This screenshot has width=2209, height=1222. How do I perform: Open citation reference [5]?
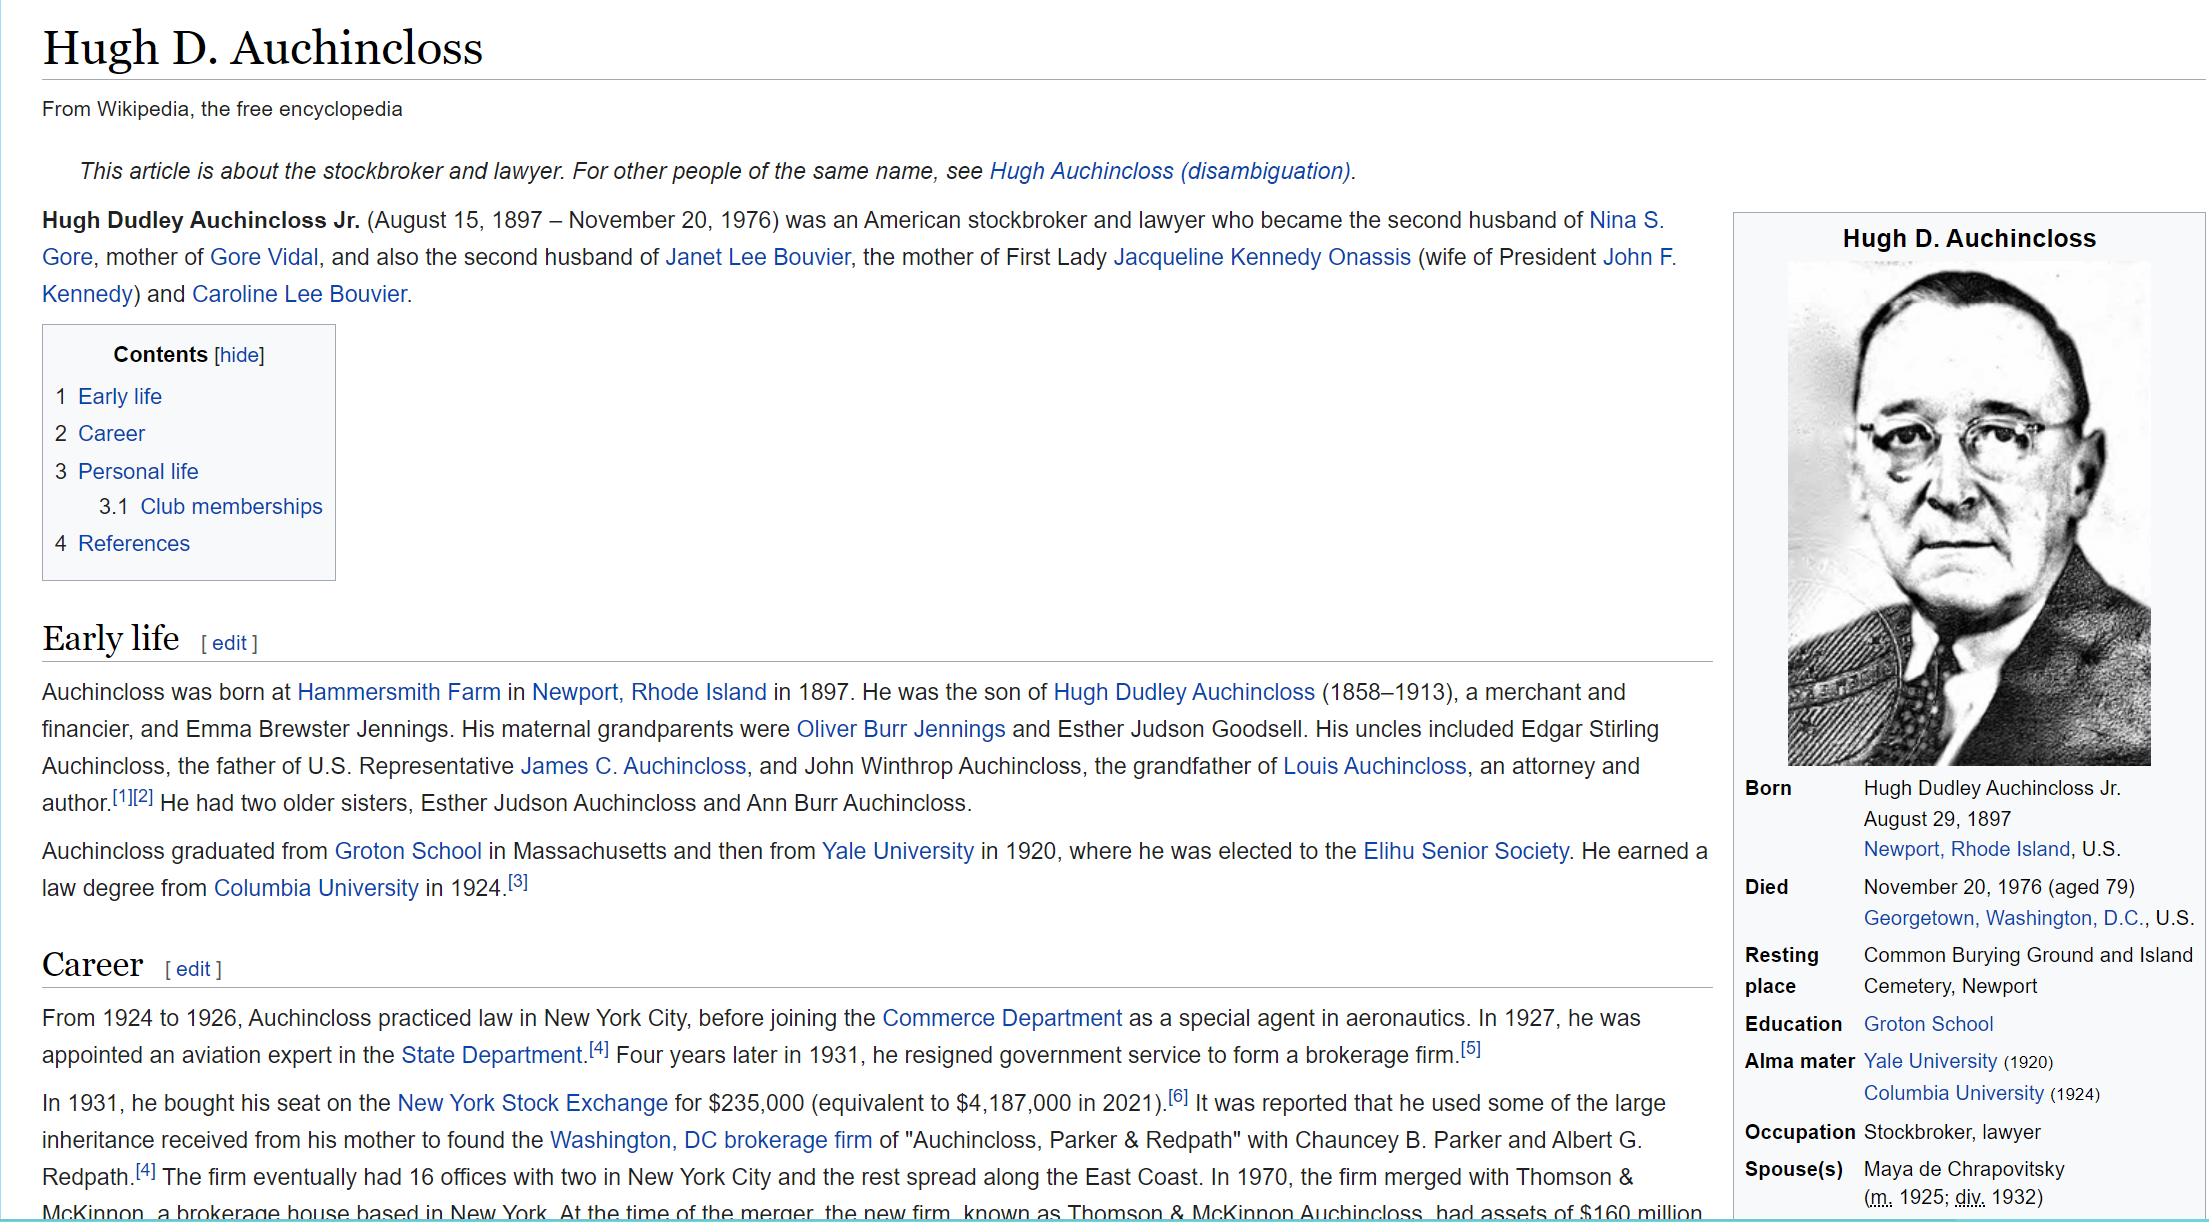(1471, 1049)
